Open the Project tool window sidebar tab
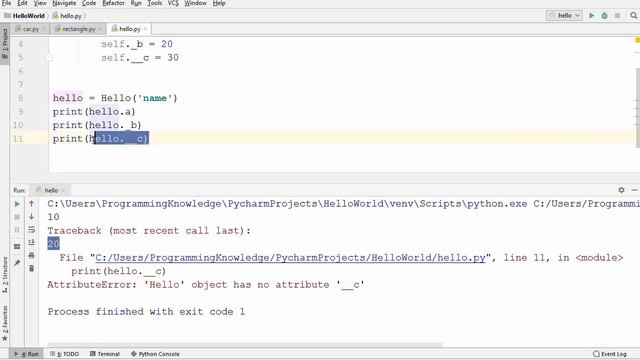 pyautogui.click(x=4, y=44)
